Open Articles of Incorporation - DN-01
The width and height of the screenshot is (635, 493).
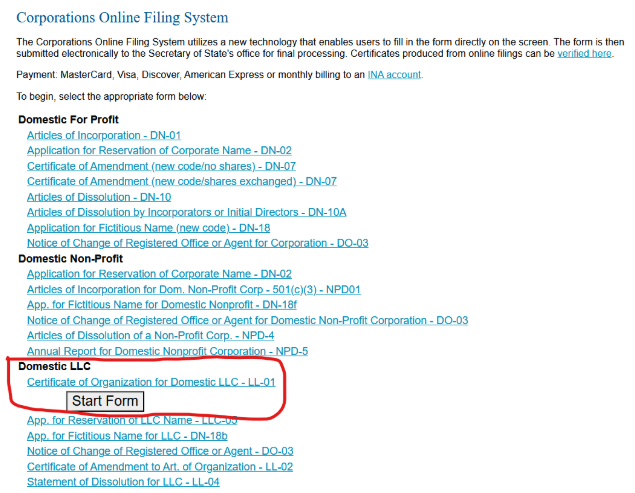(104, 135)
